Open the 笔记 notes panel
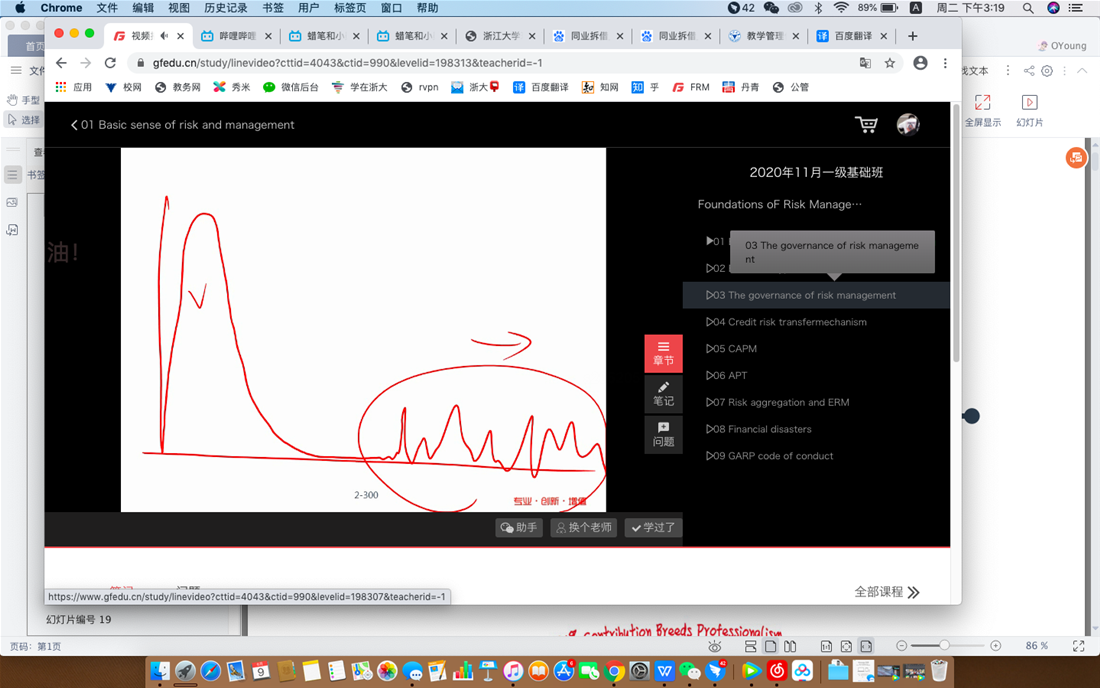 point(663,393)
